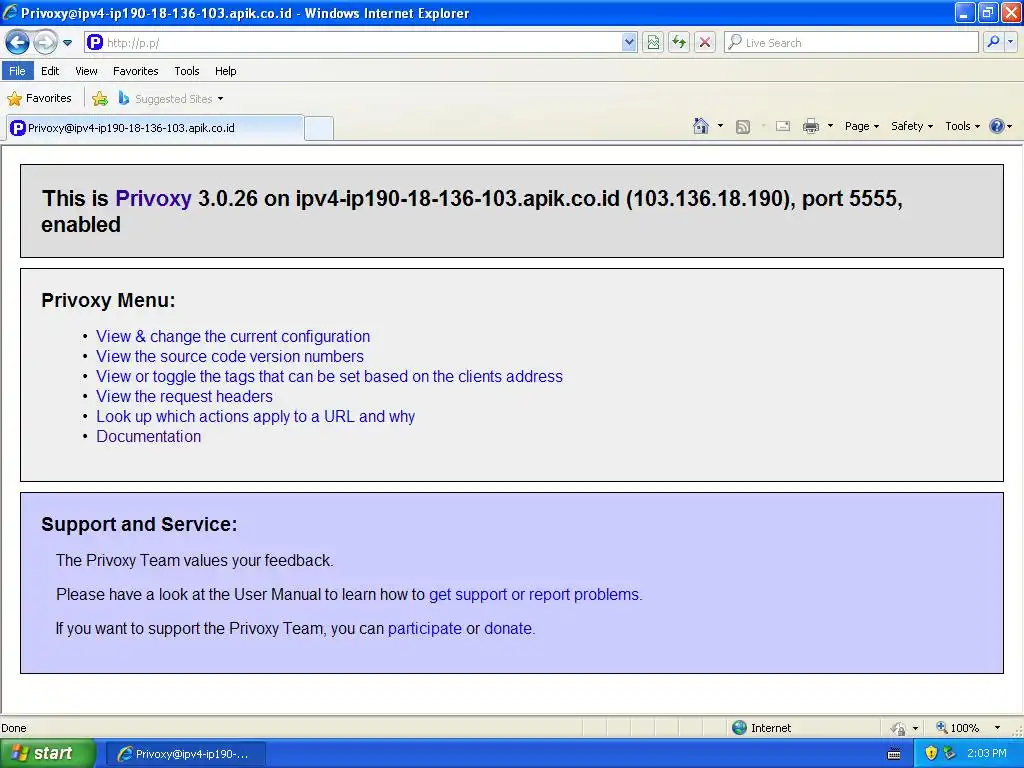Open the File menu
The width and height of the screenshot is (1024, 768).
point(18,71)
